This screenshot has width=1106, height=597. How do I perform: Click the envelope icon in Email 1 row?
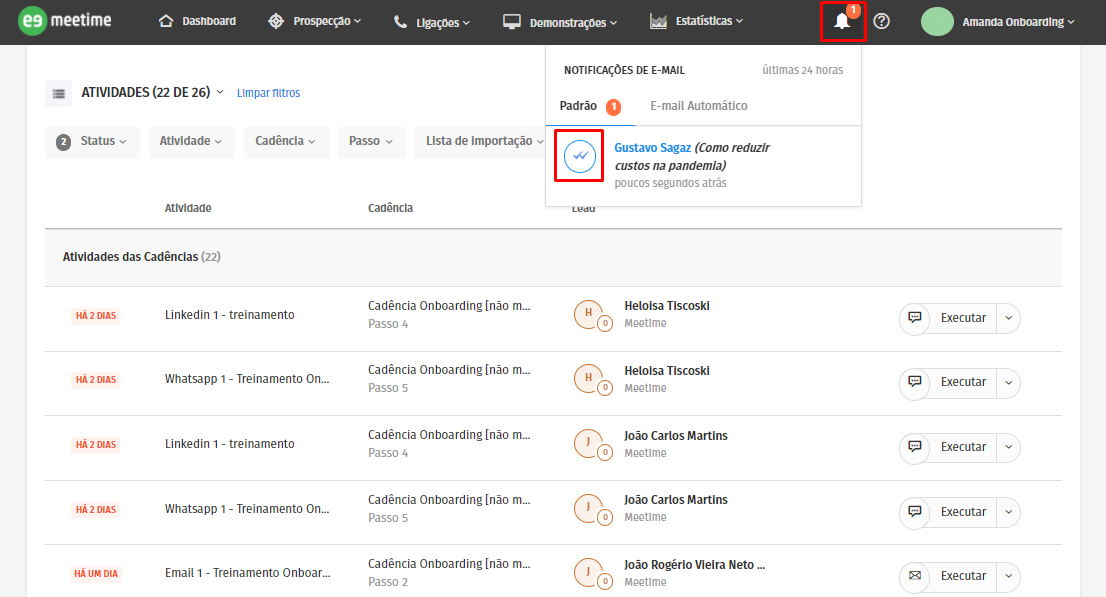914,576
